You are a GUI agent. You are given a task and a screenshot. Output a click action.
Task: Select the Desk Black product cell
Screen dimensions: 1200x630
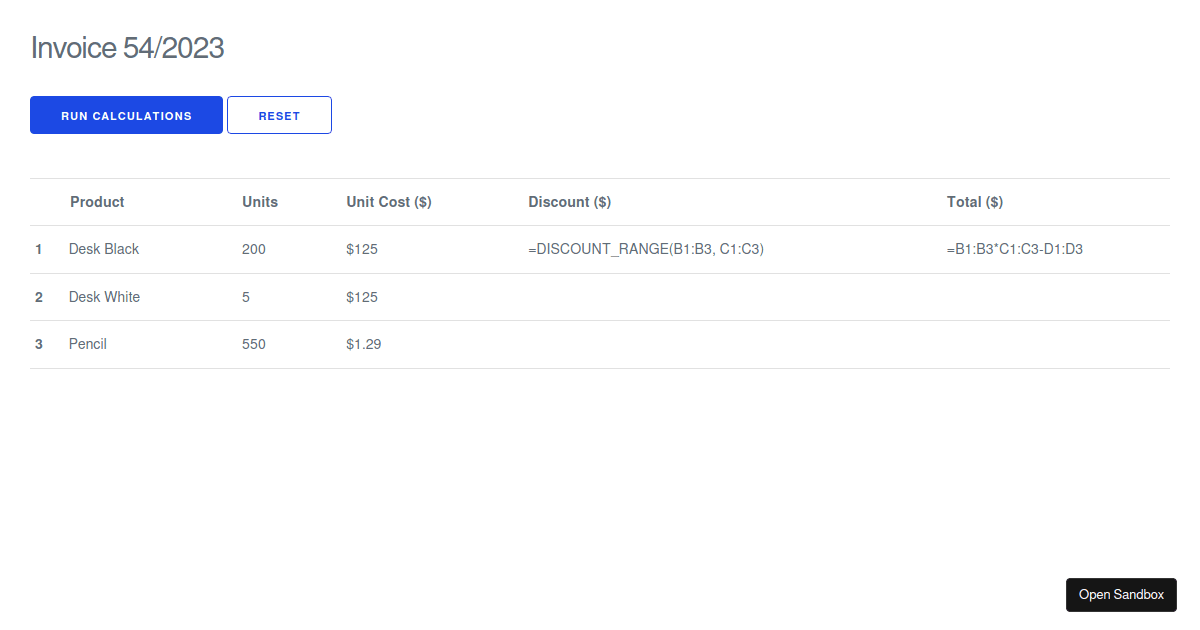[104, 249]
